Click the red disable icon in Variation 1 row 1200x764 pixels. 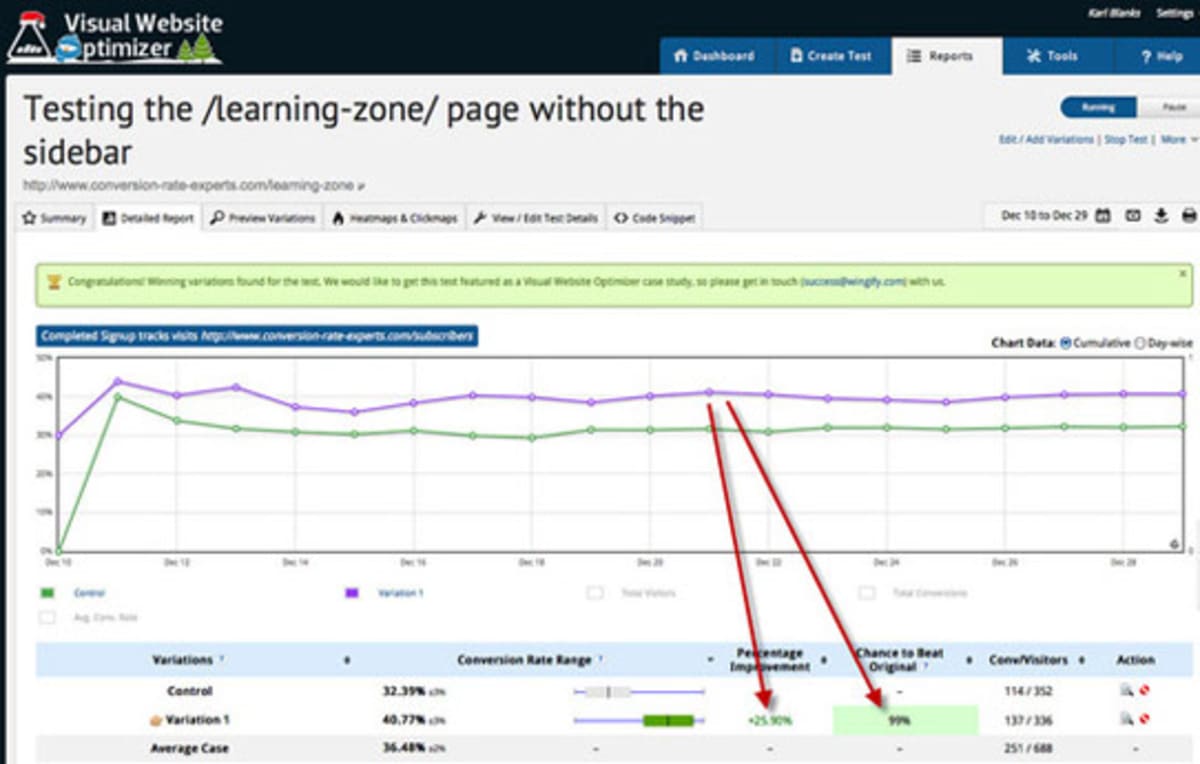click(1144, 719)
